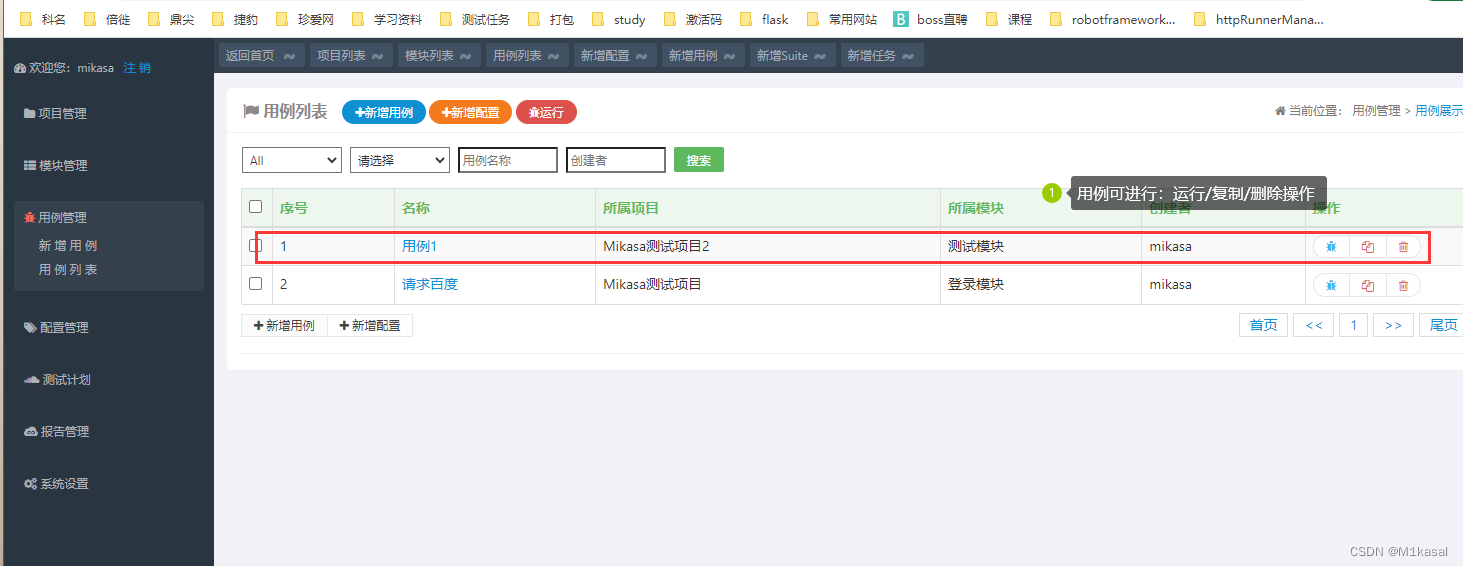
Task: Open the 捷豹 bookmark folder
Action: pos(235,19)
